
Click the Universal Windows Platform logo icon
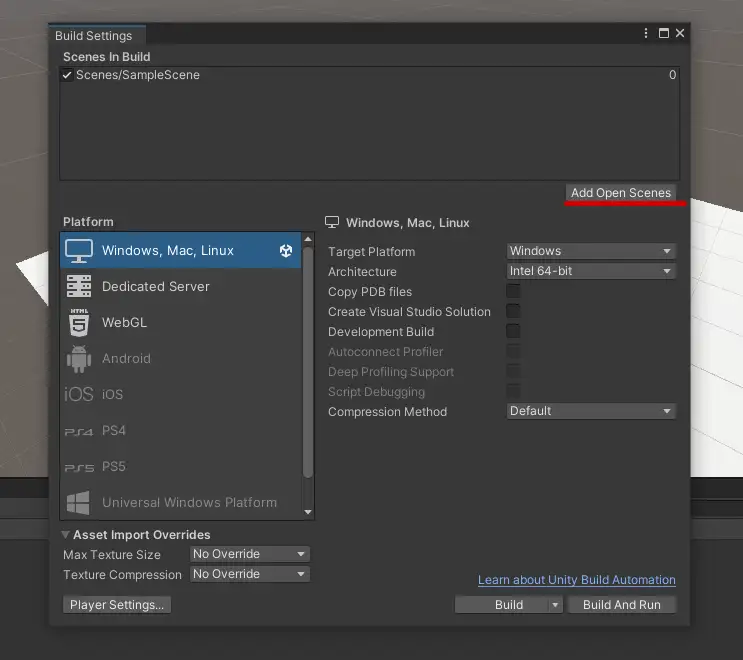click(x=78, y=502)
